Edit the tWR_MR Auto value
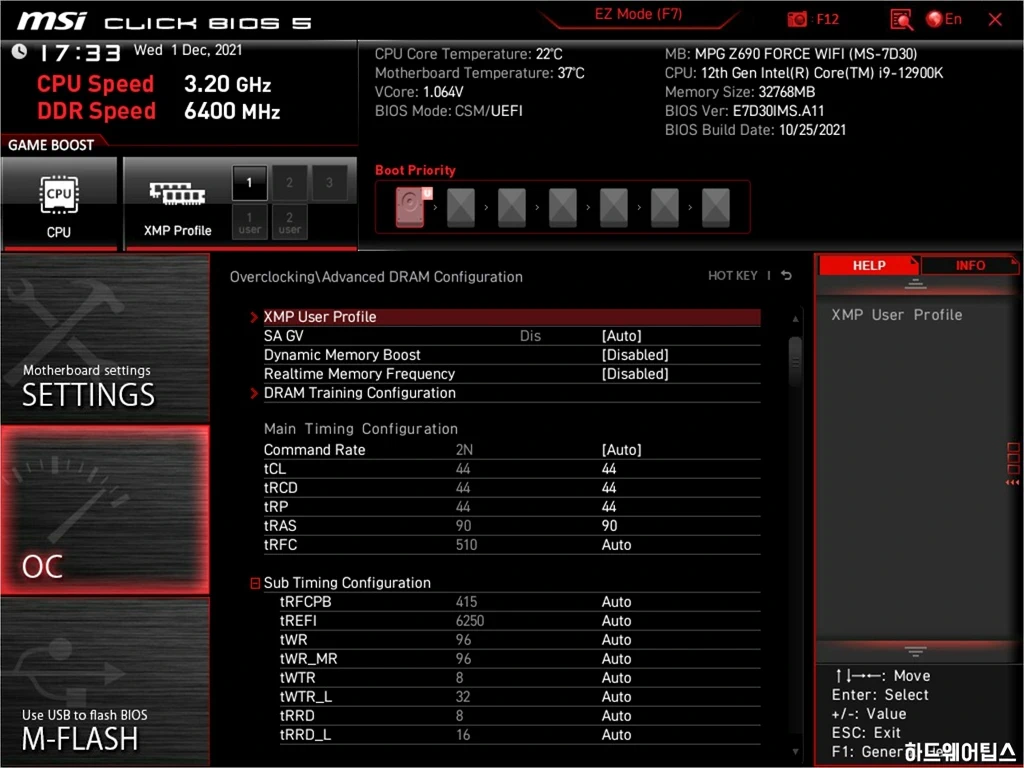Screen dimensions: 1024x768 [x=616, y=658]
